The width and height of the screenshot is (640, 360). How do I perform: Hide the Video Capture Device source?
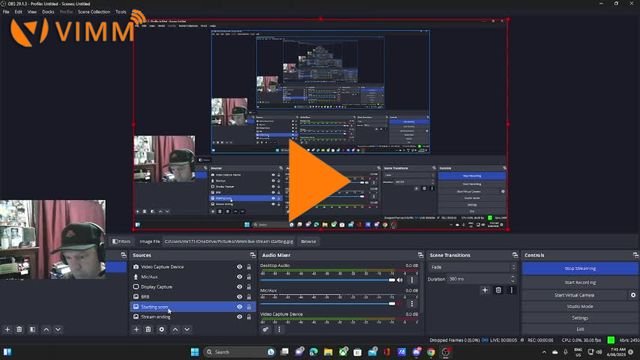[x=240, y=267]
